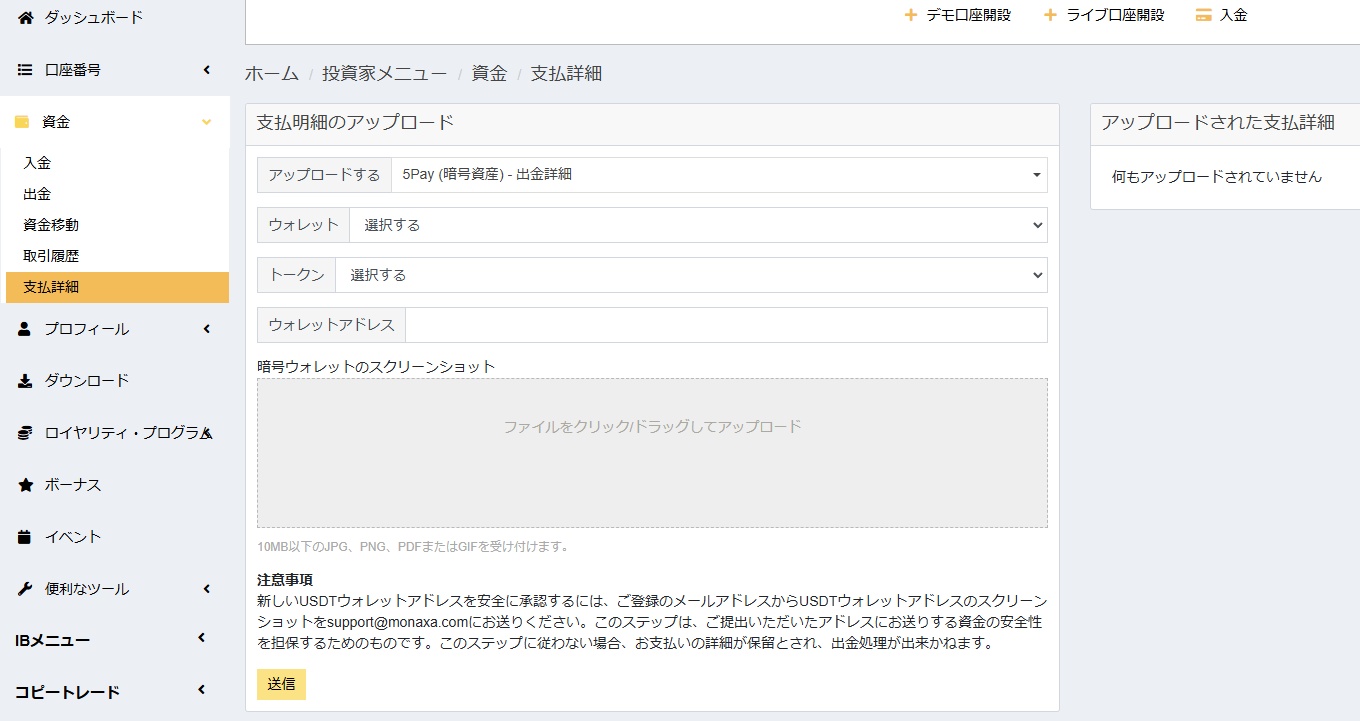Click the ロイヤリティ・プログラム coins icon
Image resolution: width=1360 pixels, height=721 pixels.
[x=26, y=433]
